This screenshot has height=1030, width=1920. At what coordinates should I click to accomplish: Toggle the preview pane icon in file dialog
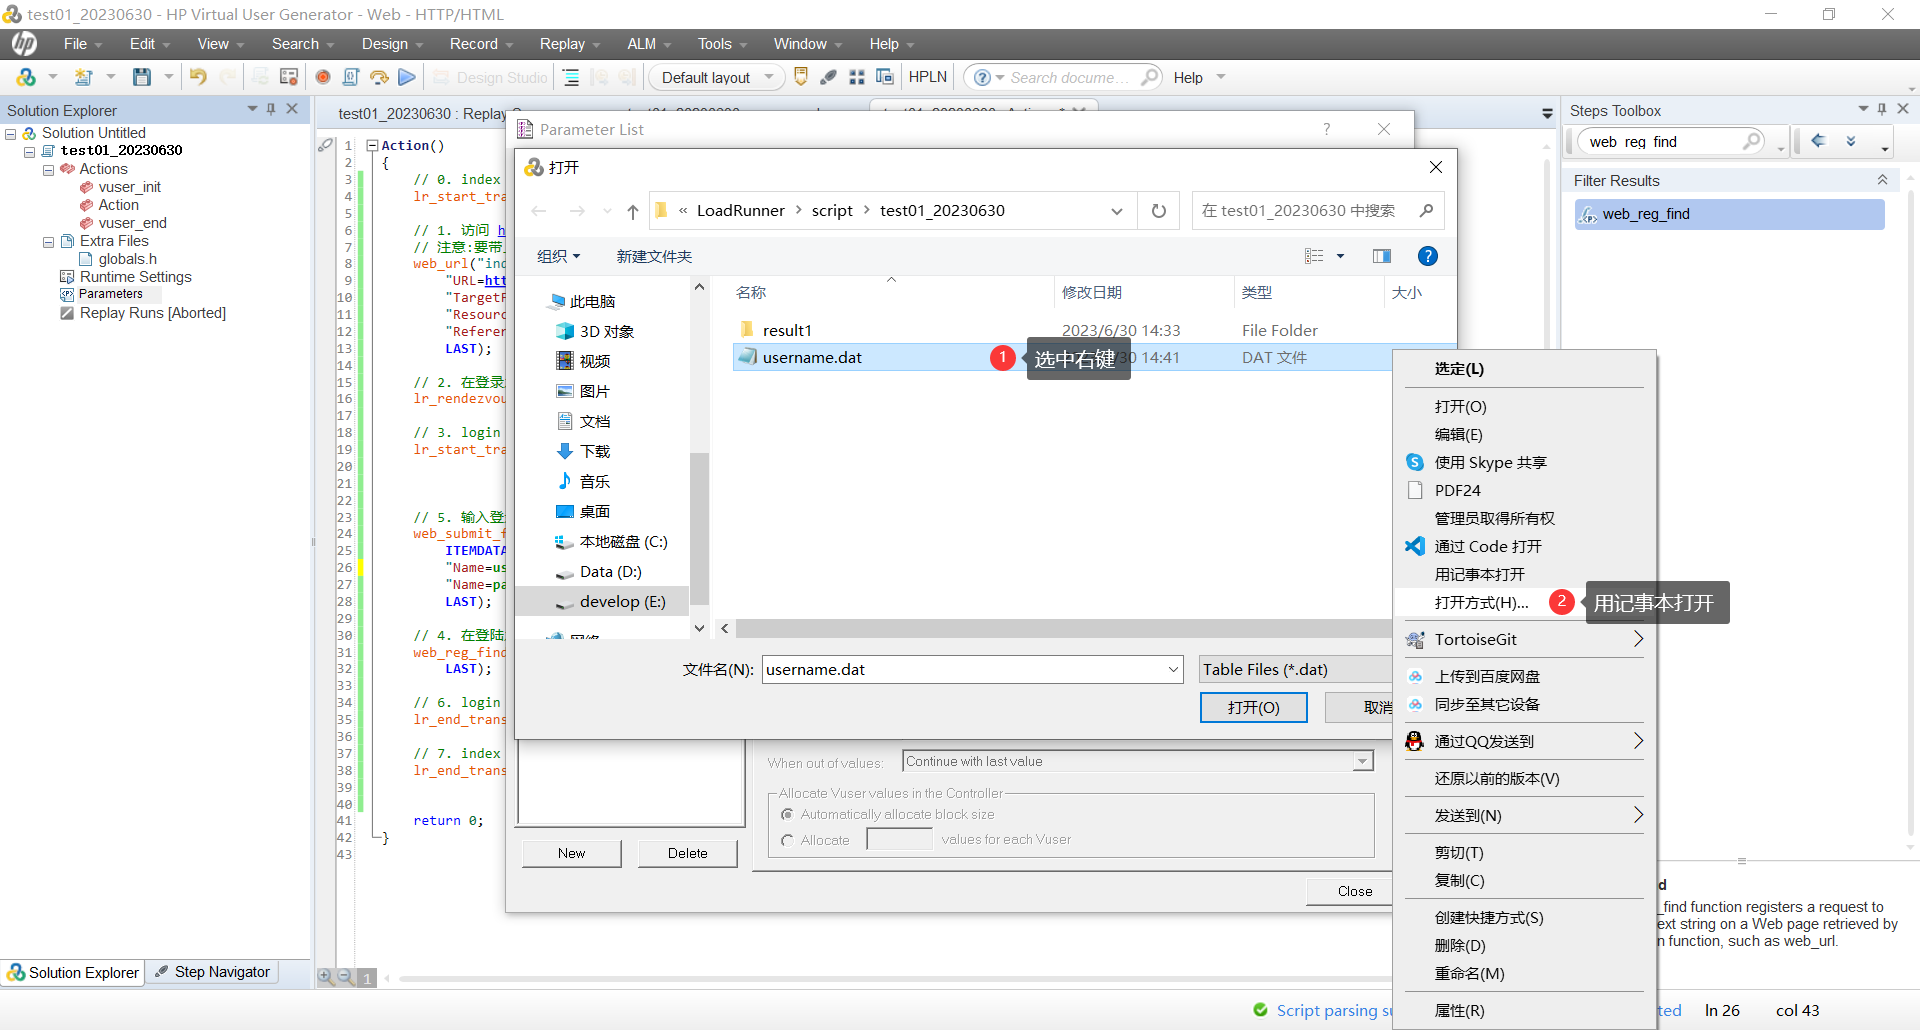click(x=1382, y=256)
